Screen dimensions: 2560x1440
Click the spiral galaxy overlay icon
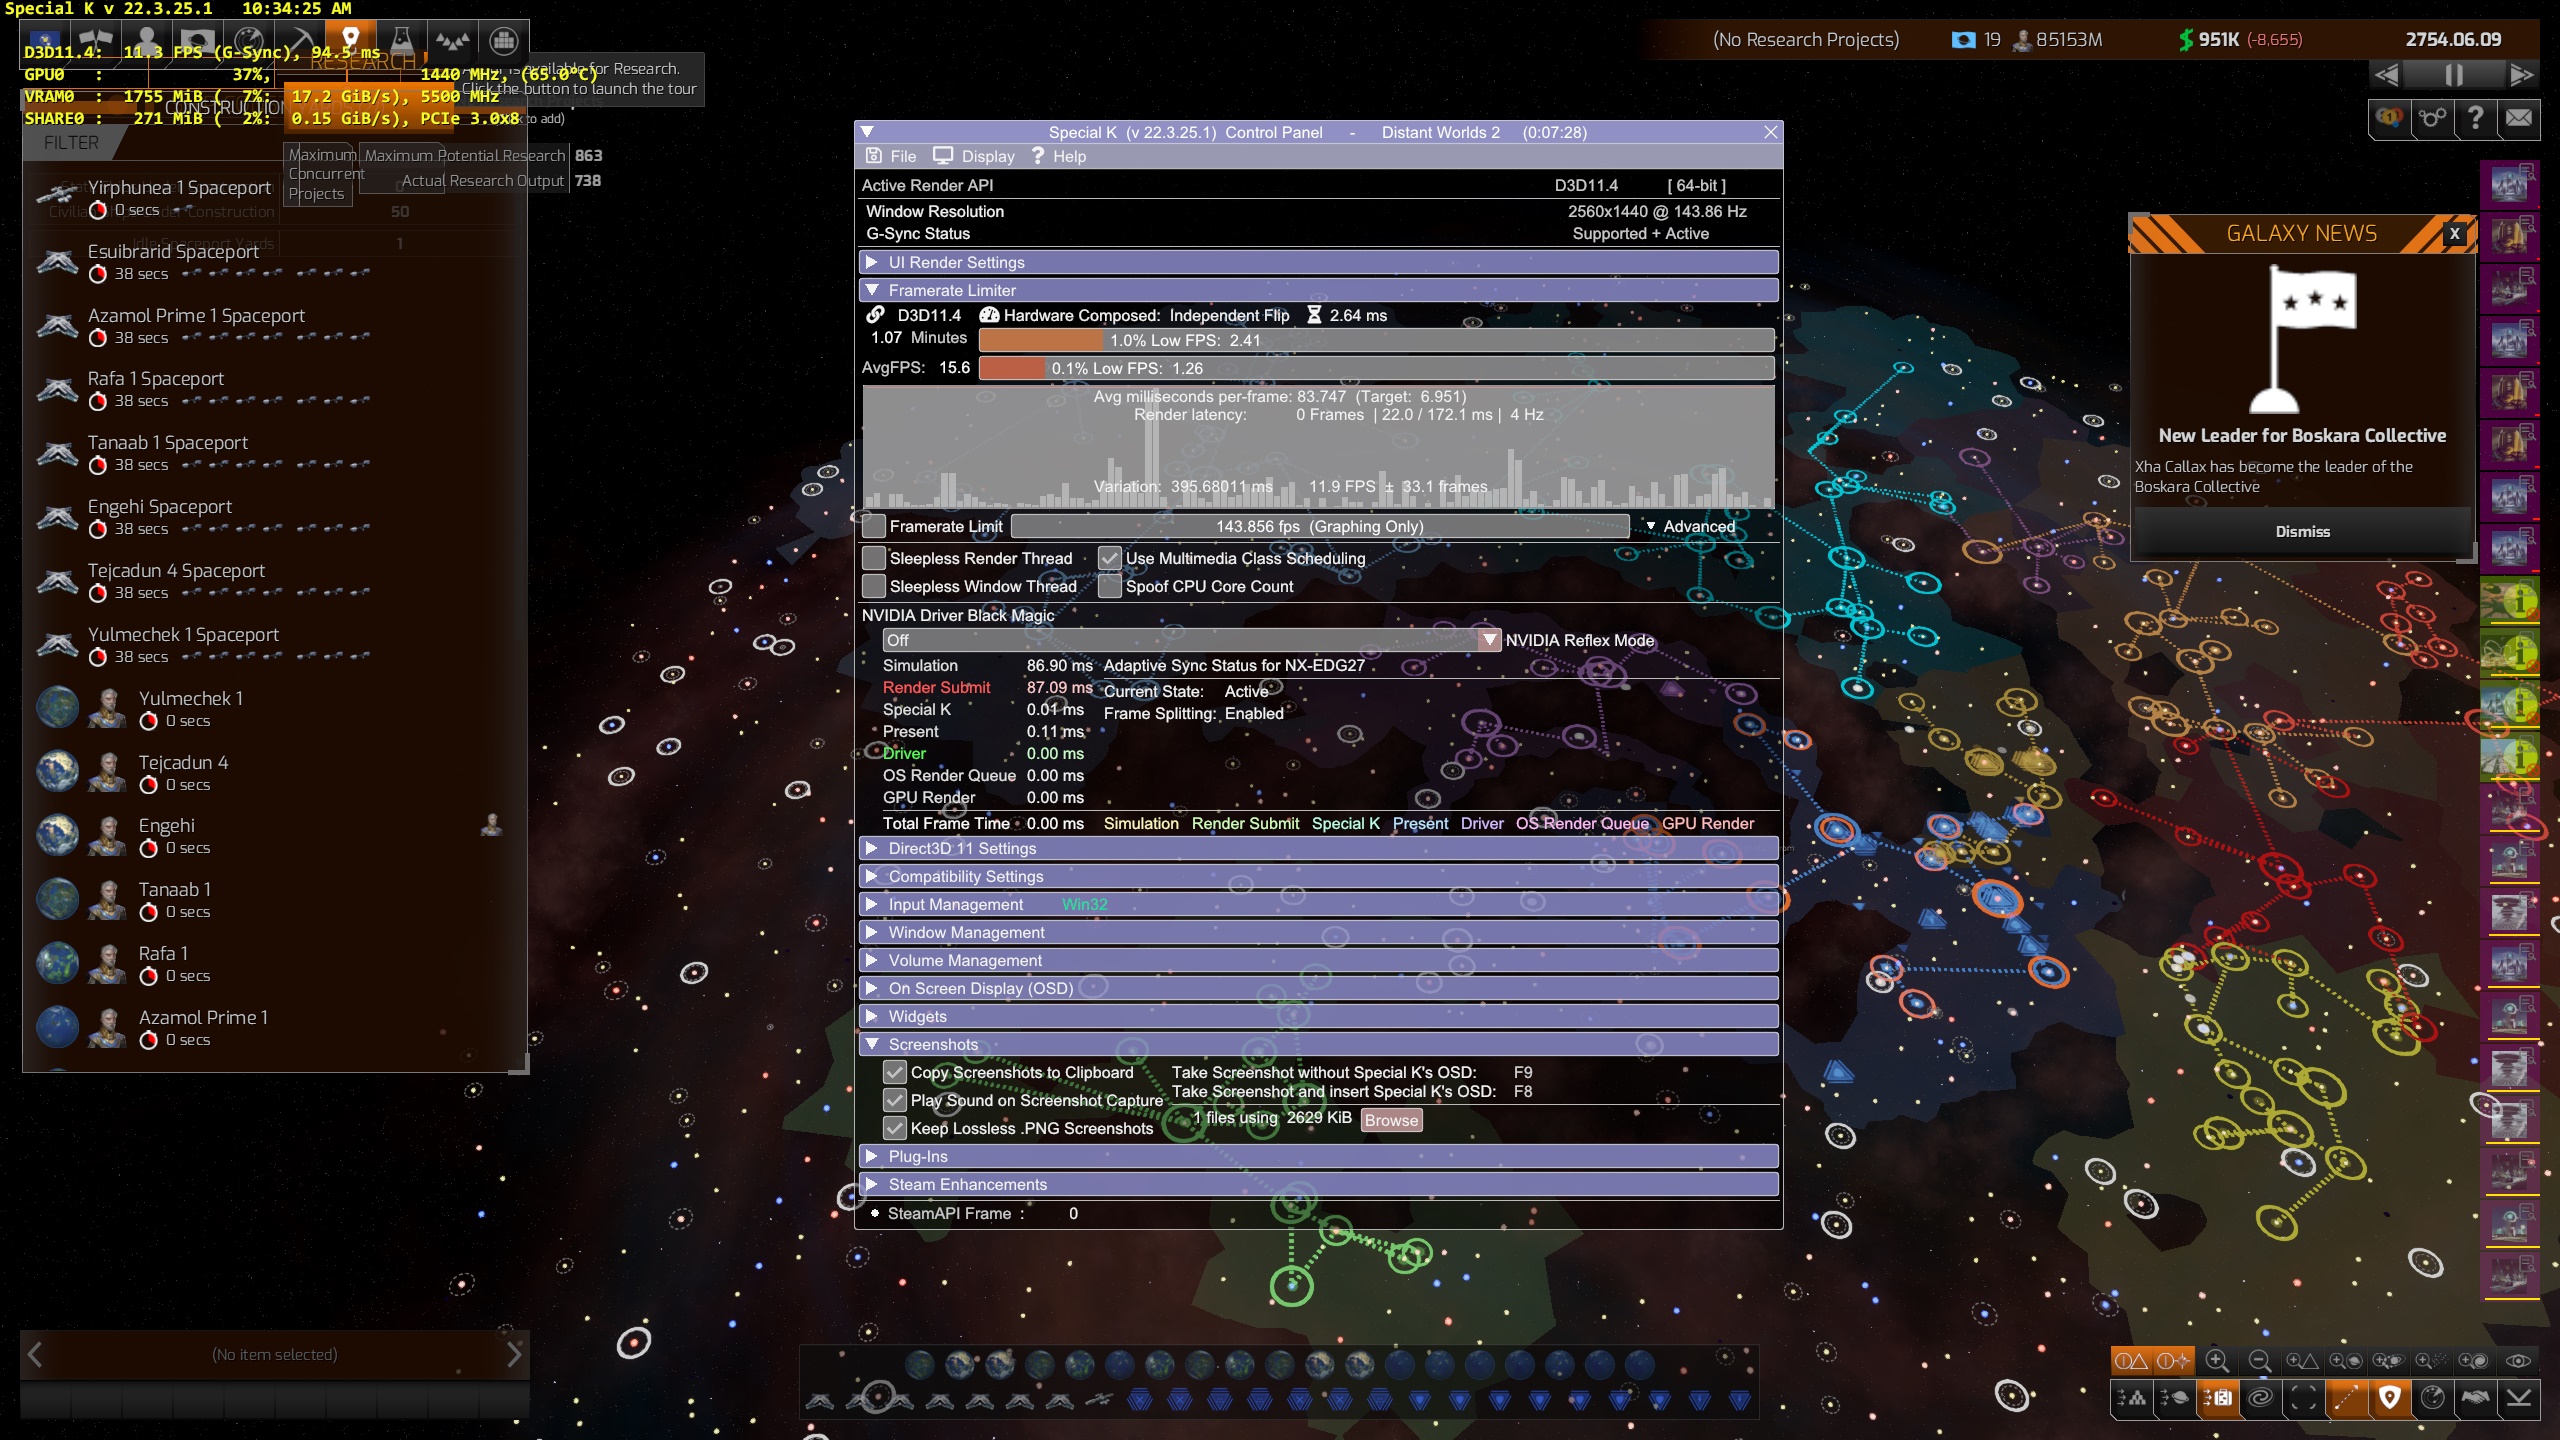pos(2260,1397)
